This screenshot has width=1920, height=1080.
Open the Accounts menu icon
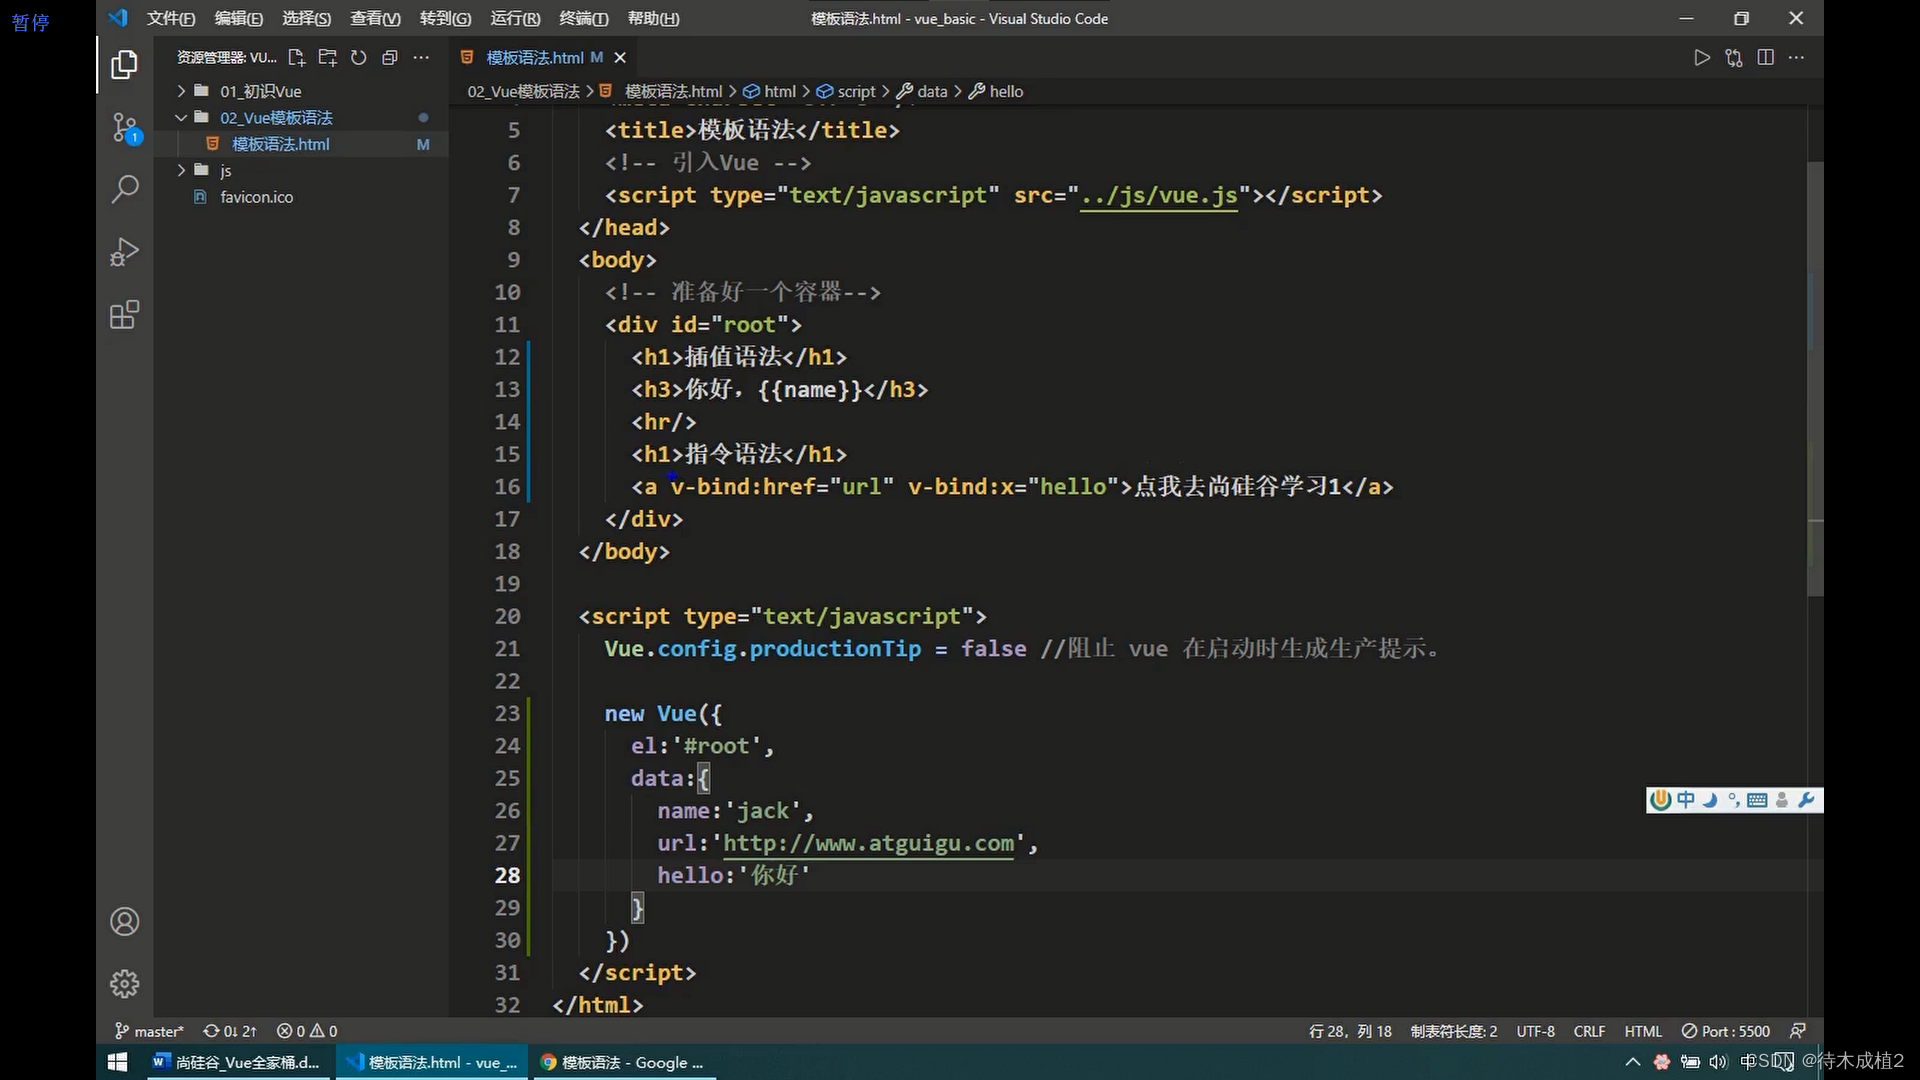124,921
